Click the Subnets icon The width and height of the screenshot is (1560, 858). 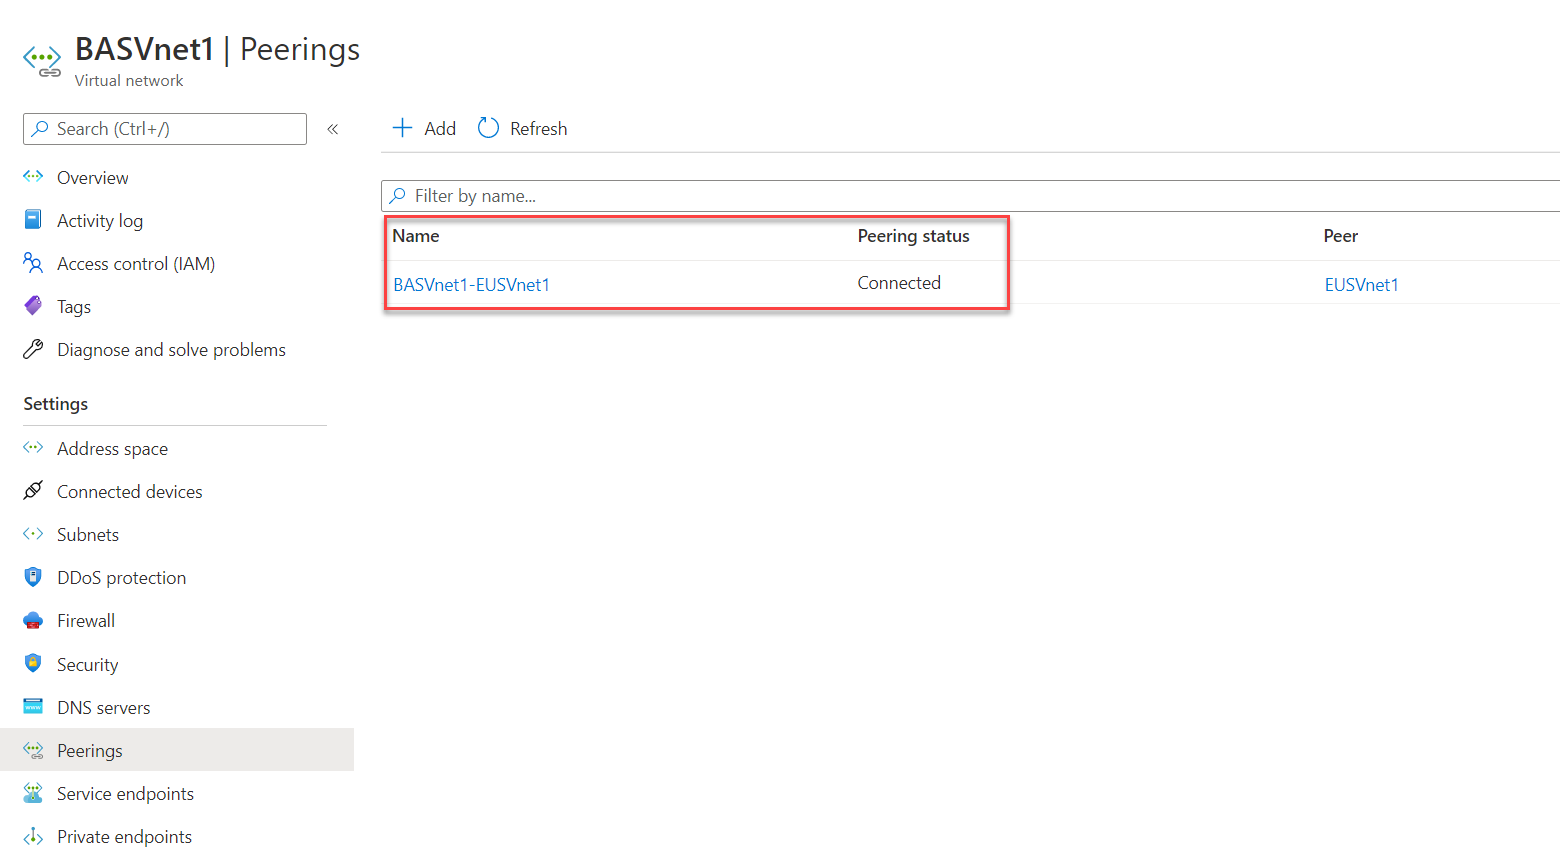coord(33,534)
